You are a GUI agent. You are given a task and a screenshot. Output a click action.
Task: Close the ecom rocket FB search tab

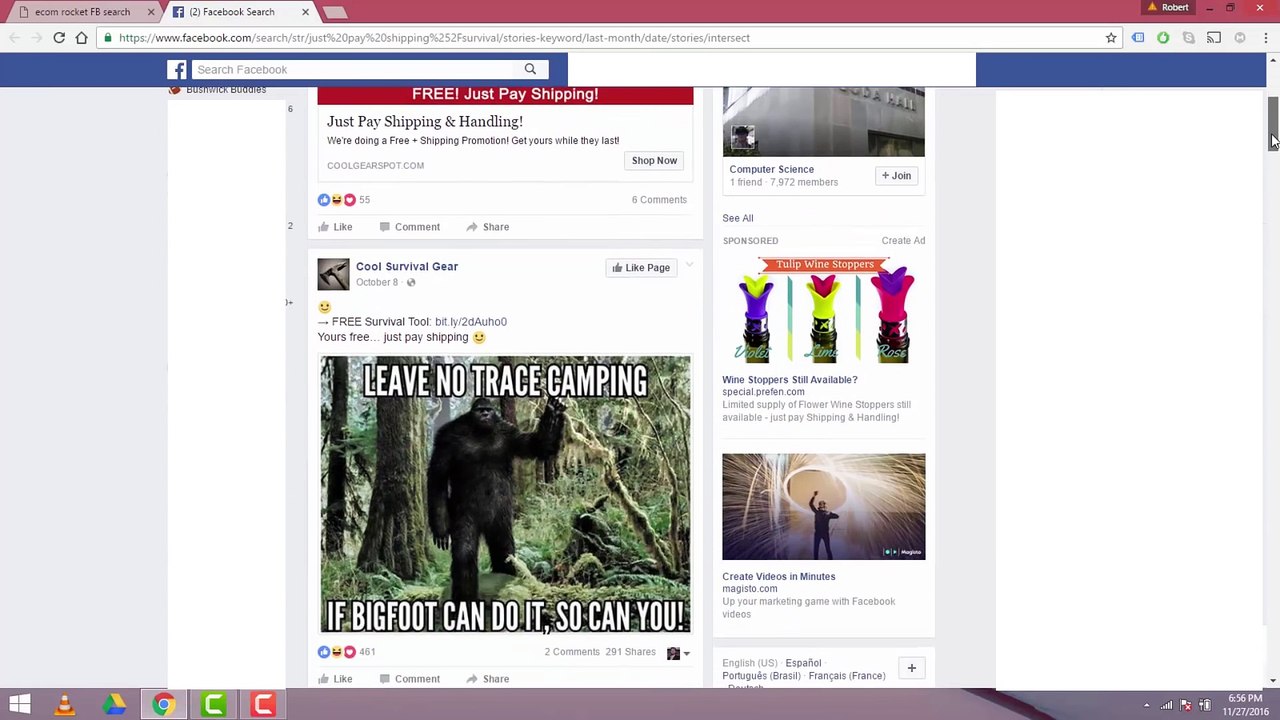(151, 12)
